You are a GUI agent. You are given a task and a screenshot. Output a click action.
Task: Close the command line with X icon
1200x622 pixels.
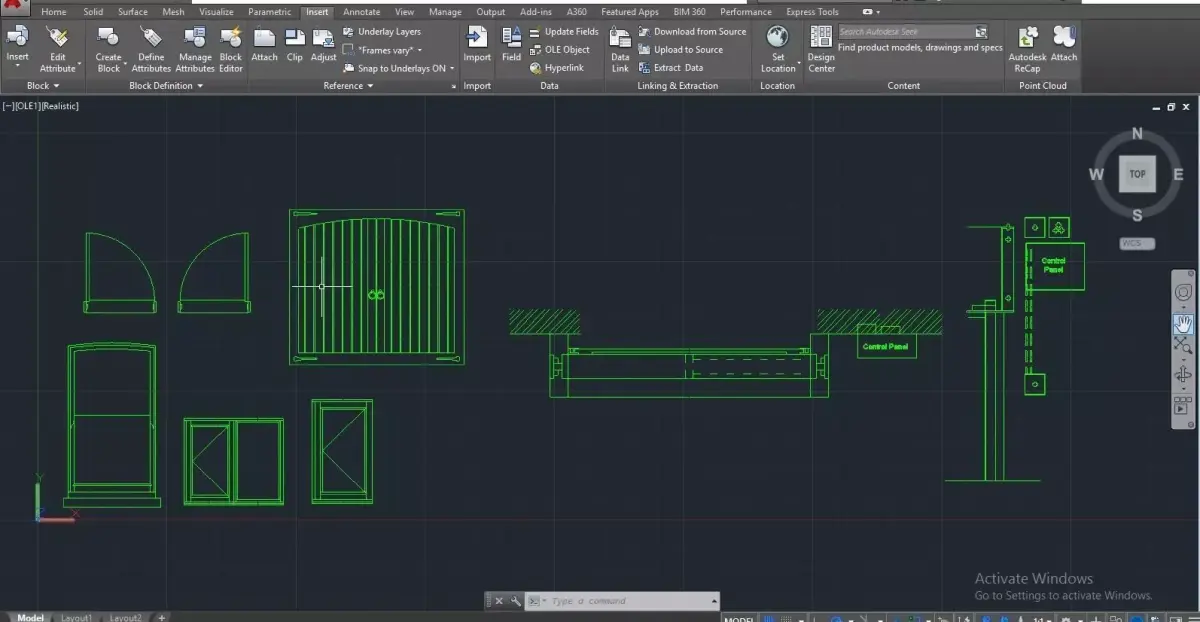point(499,601)
